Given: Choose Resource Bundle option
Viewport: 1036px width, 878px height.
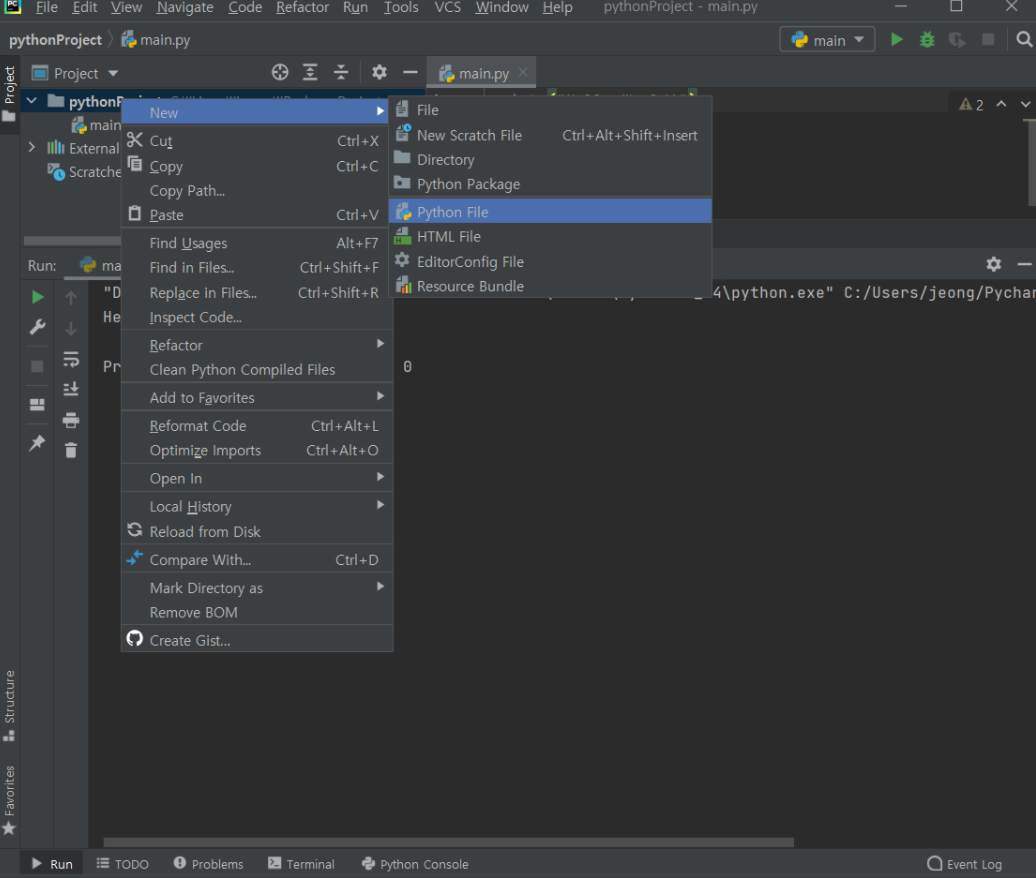Looking at the screenshot, I should [550, 286].
